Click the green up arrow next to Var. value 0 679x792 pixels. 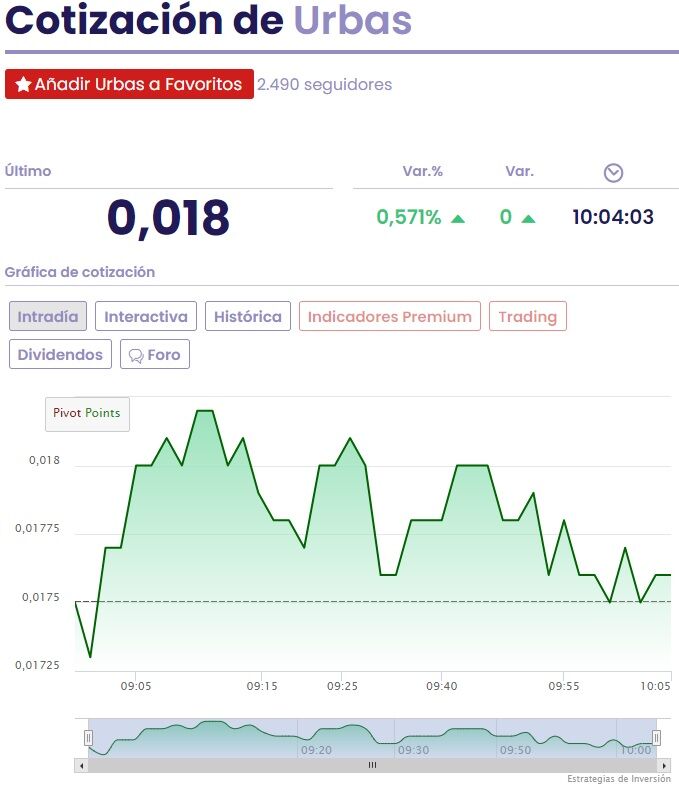tap(528, 219)
